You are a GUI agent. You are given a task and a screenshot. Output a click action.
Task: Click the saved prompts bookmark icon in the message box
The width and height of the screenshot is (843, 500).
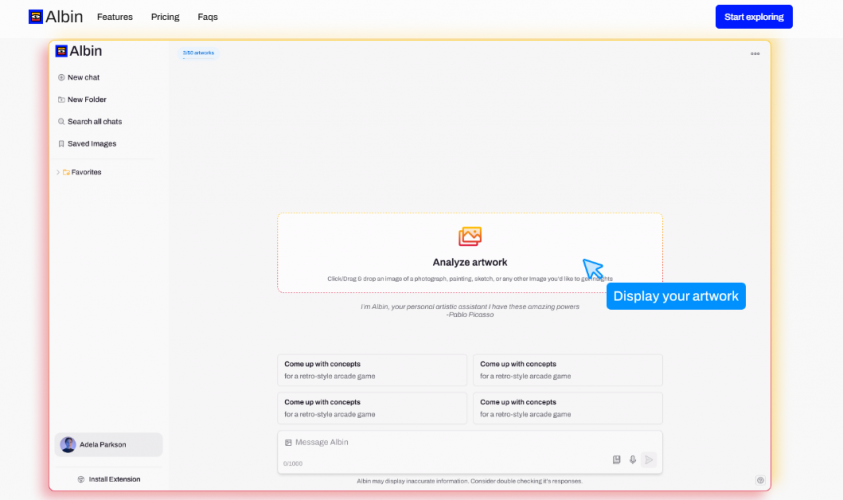[x=617, y=460]
